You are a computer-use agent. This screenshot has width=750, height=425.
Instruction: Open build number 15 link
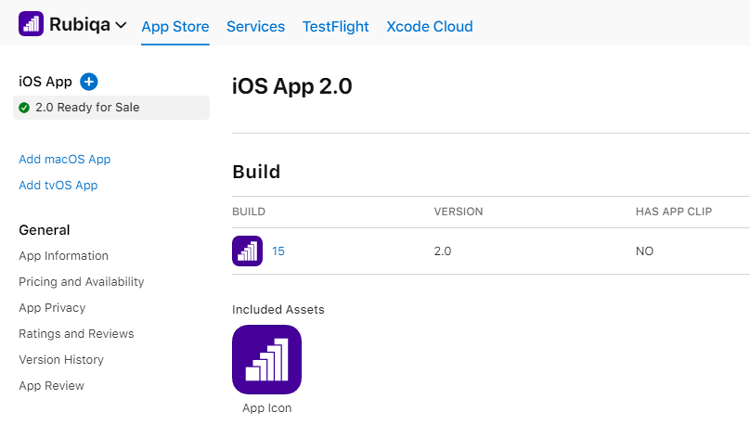(278, 251)
